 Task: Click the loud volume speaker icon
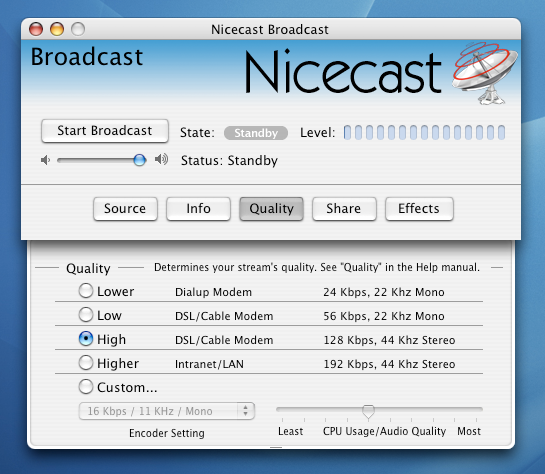point(161,160)
